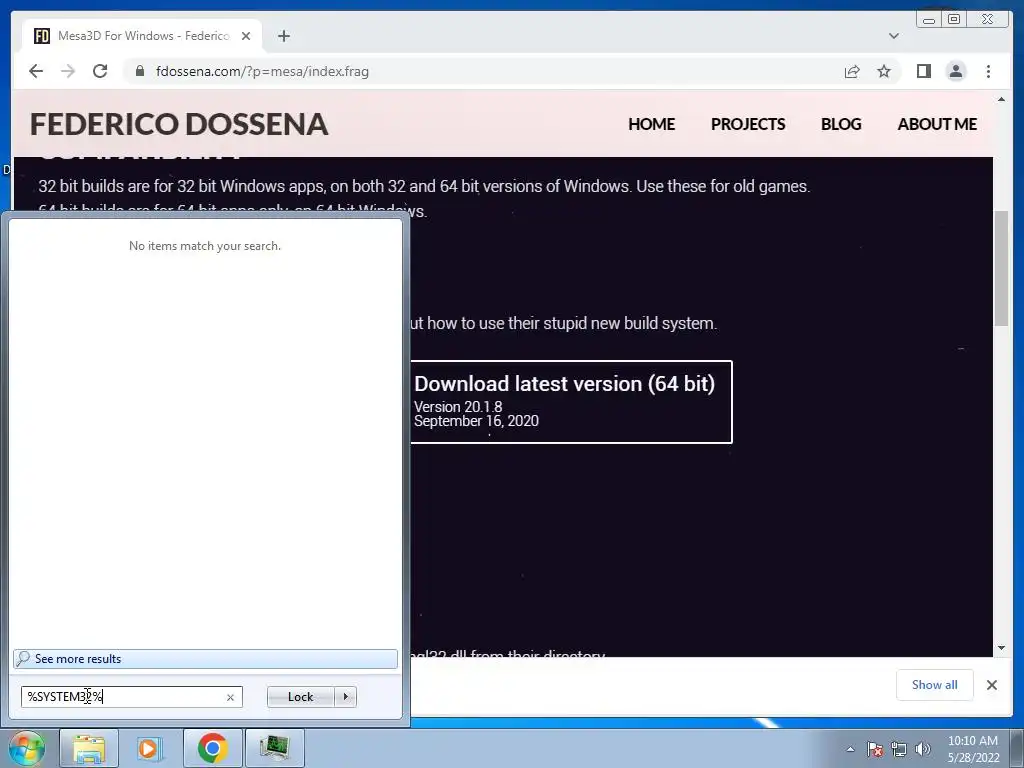Open PROJECTS in site navigation
Screen dimensions: 1024x768
coord(748,124)
